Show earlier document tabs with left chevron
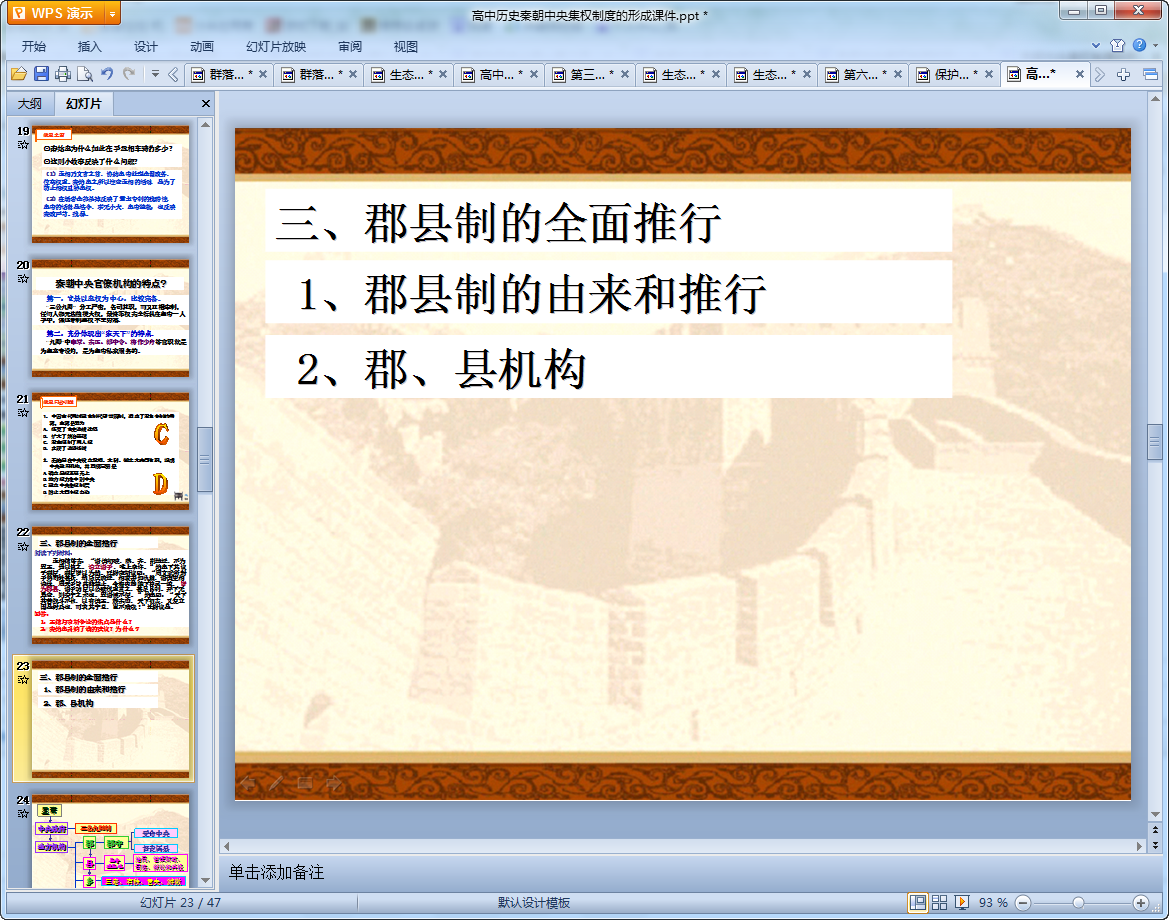 click(173, 74)
